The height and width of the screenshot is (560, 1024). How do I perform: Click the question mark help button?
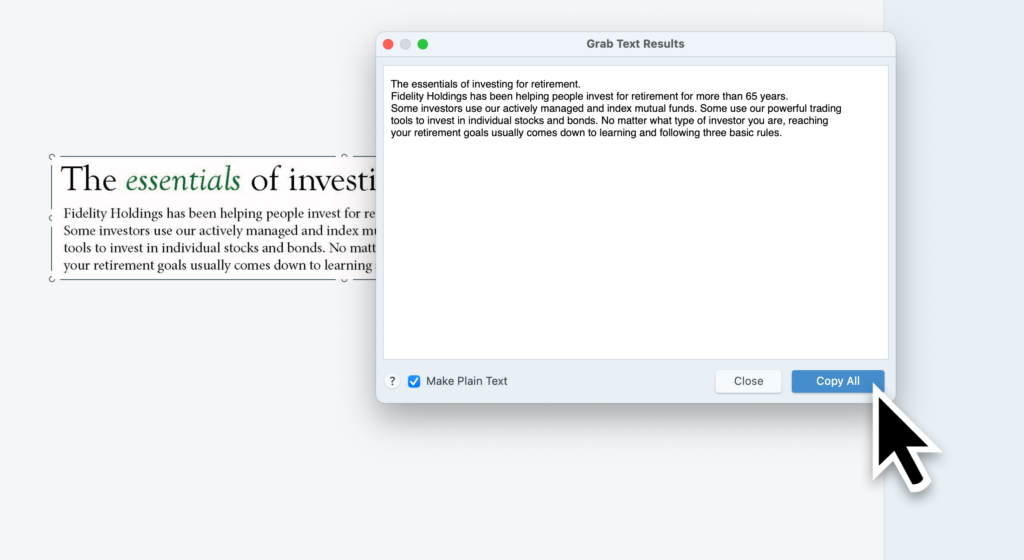point(392,381)
